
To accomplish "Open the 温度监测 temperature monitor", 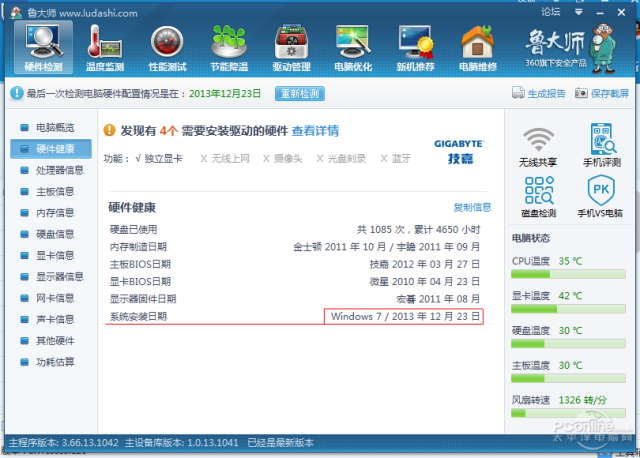I will (105, 47).
